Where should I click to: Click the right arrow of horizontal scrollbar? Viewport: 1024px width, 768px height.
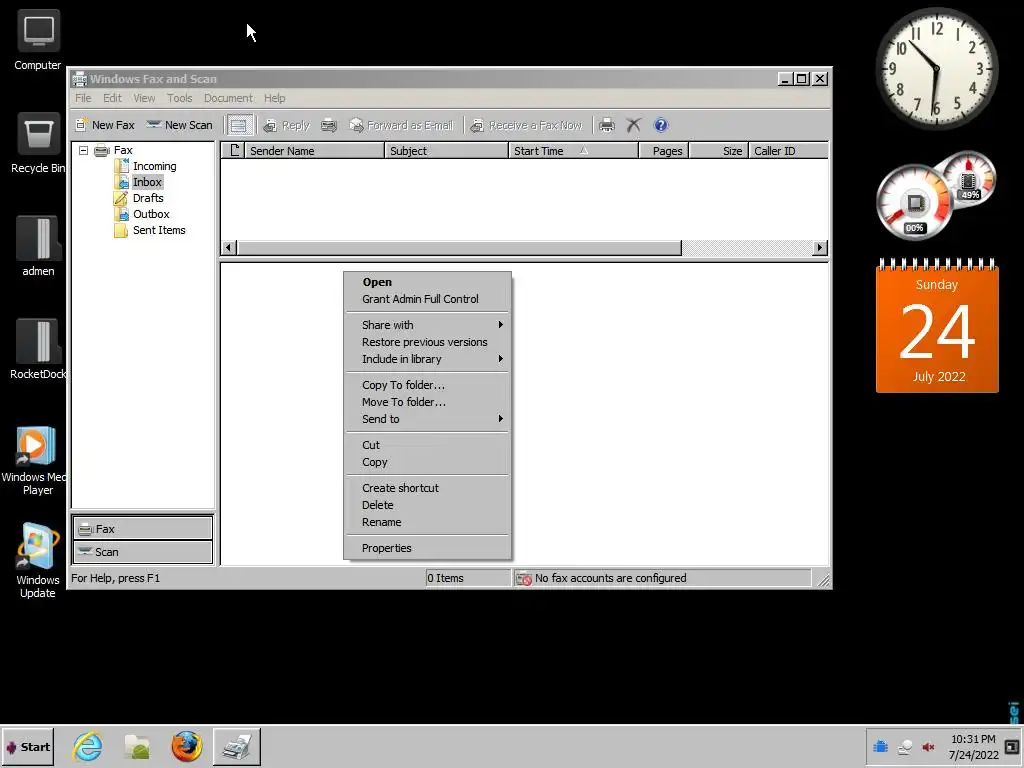820,248
